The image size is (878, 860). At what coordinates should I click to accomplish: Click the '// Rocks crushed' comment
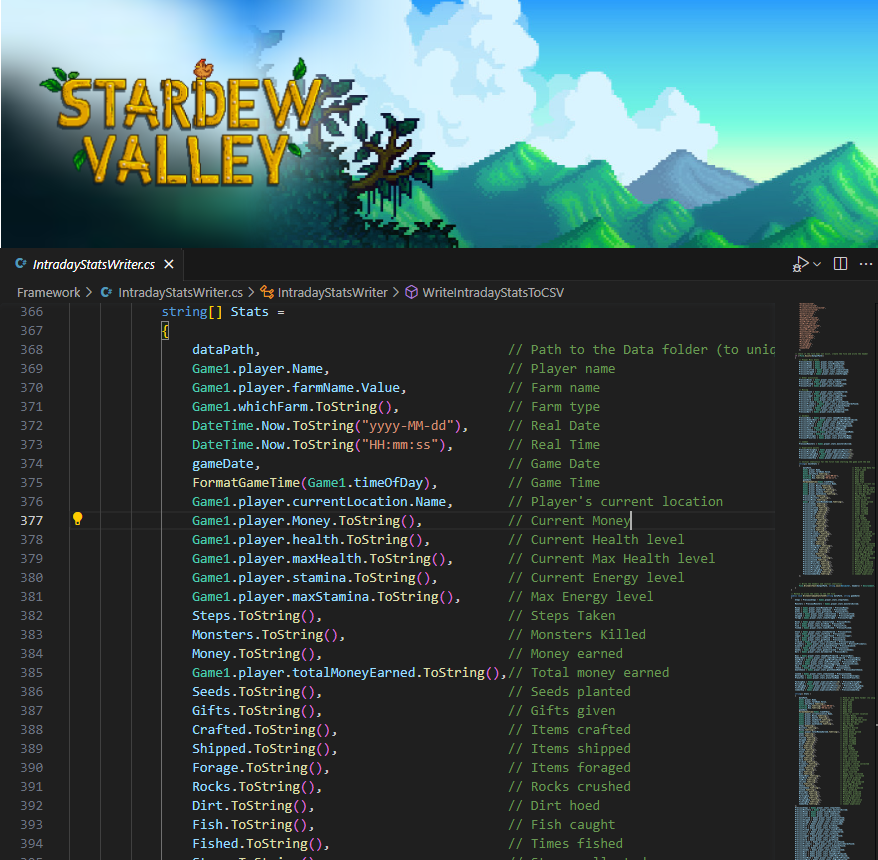point(569,787)
